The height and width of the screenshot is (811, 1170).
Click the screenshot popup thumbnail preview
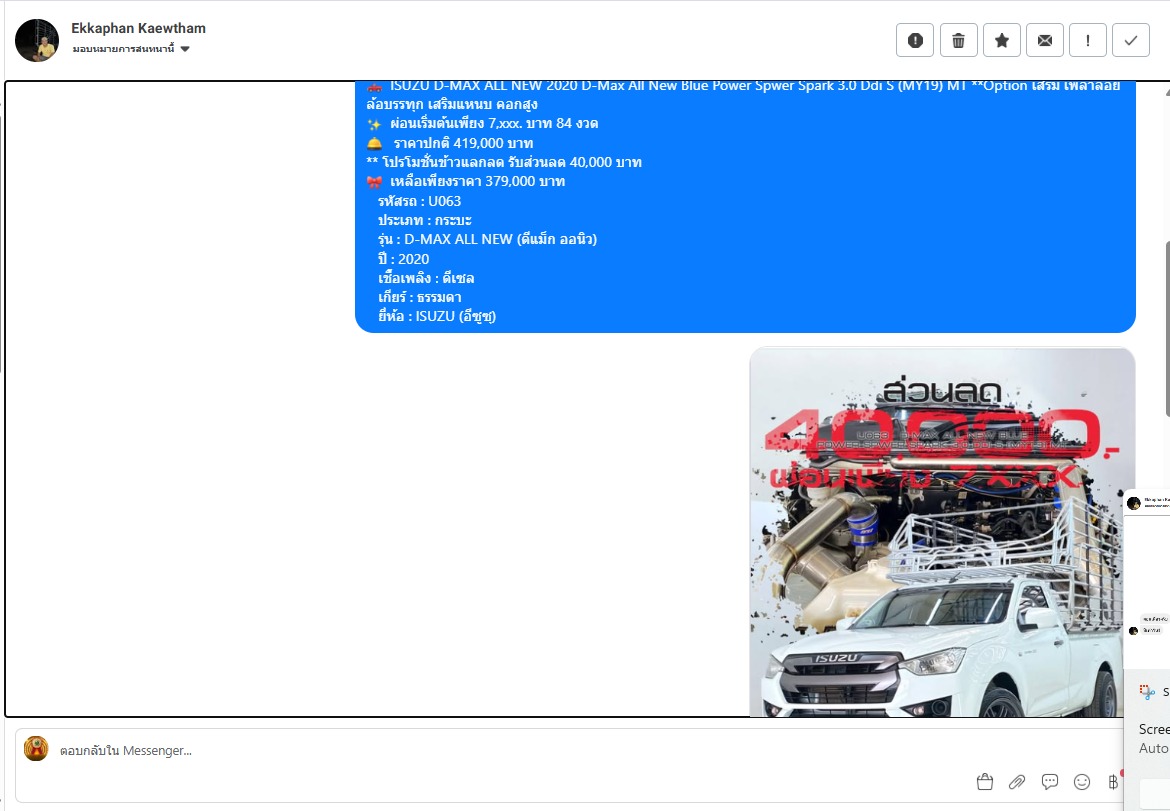1147,578
